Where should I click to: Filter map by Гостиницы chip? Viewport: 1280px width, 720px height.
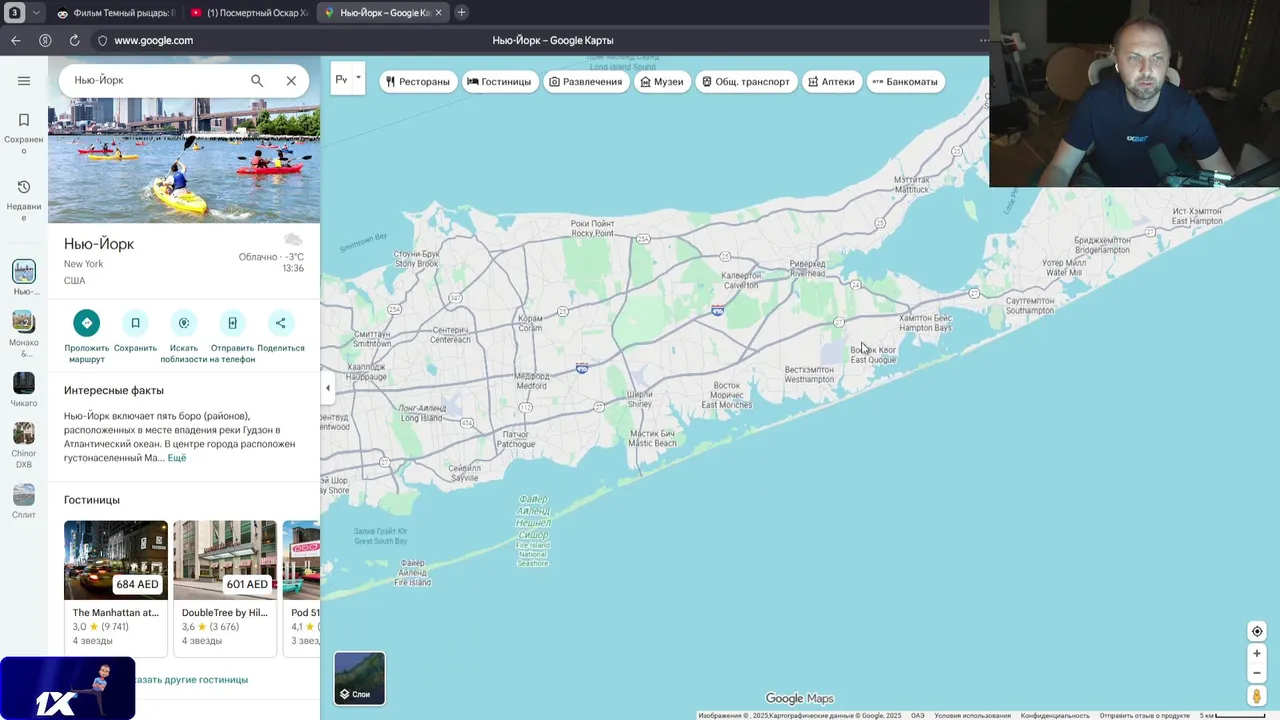(x=499, y=82)
